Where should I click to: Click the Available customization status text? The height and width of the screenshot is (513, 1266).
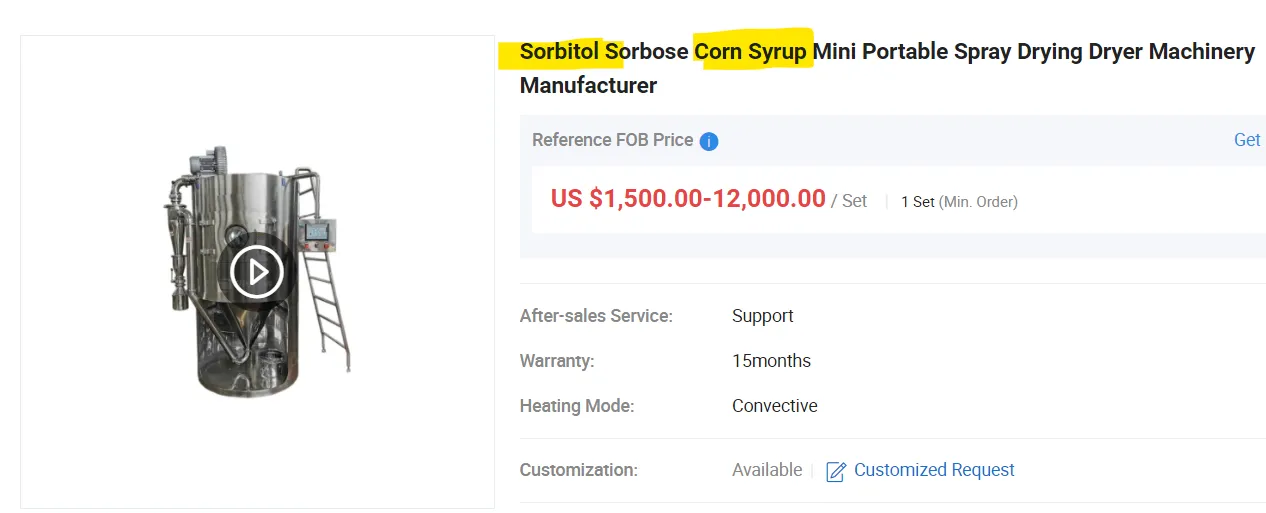tap(766, 470)
